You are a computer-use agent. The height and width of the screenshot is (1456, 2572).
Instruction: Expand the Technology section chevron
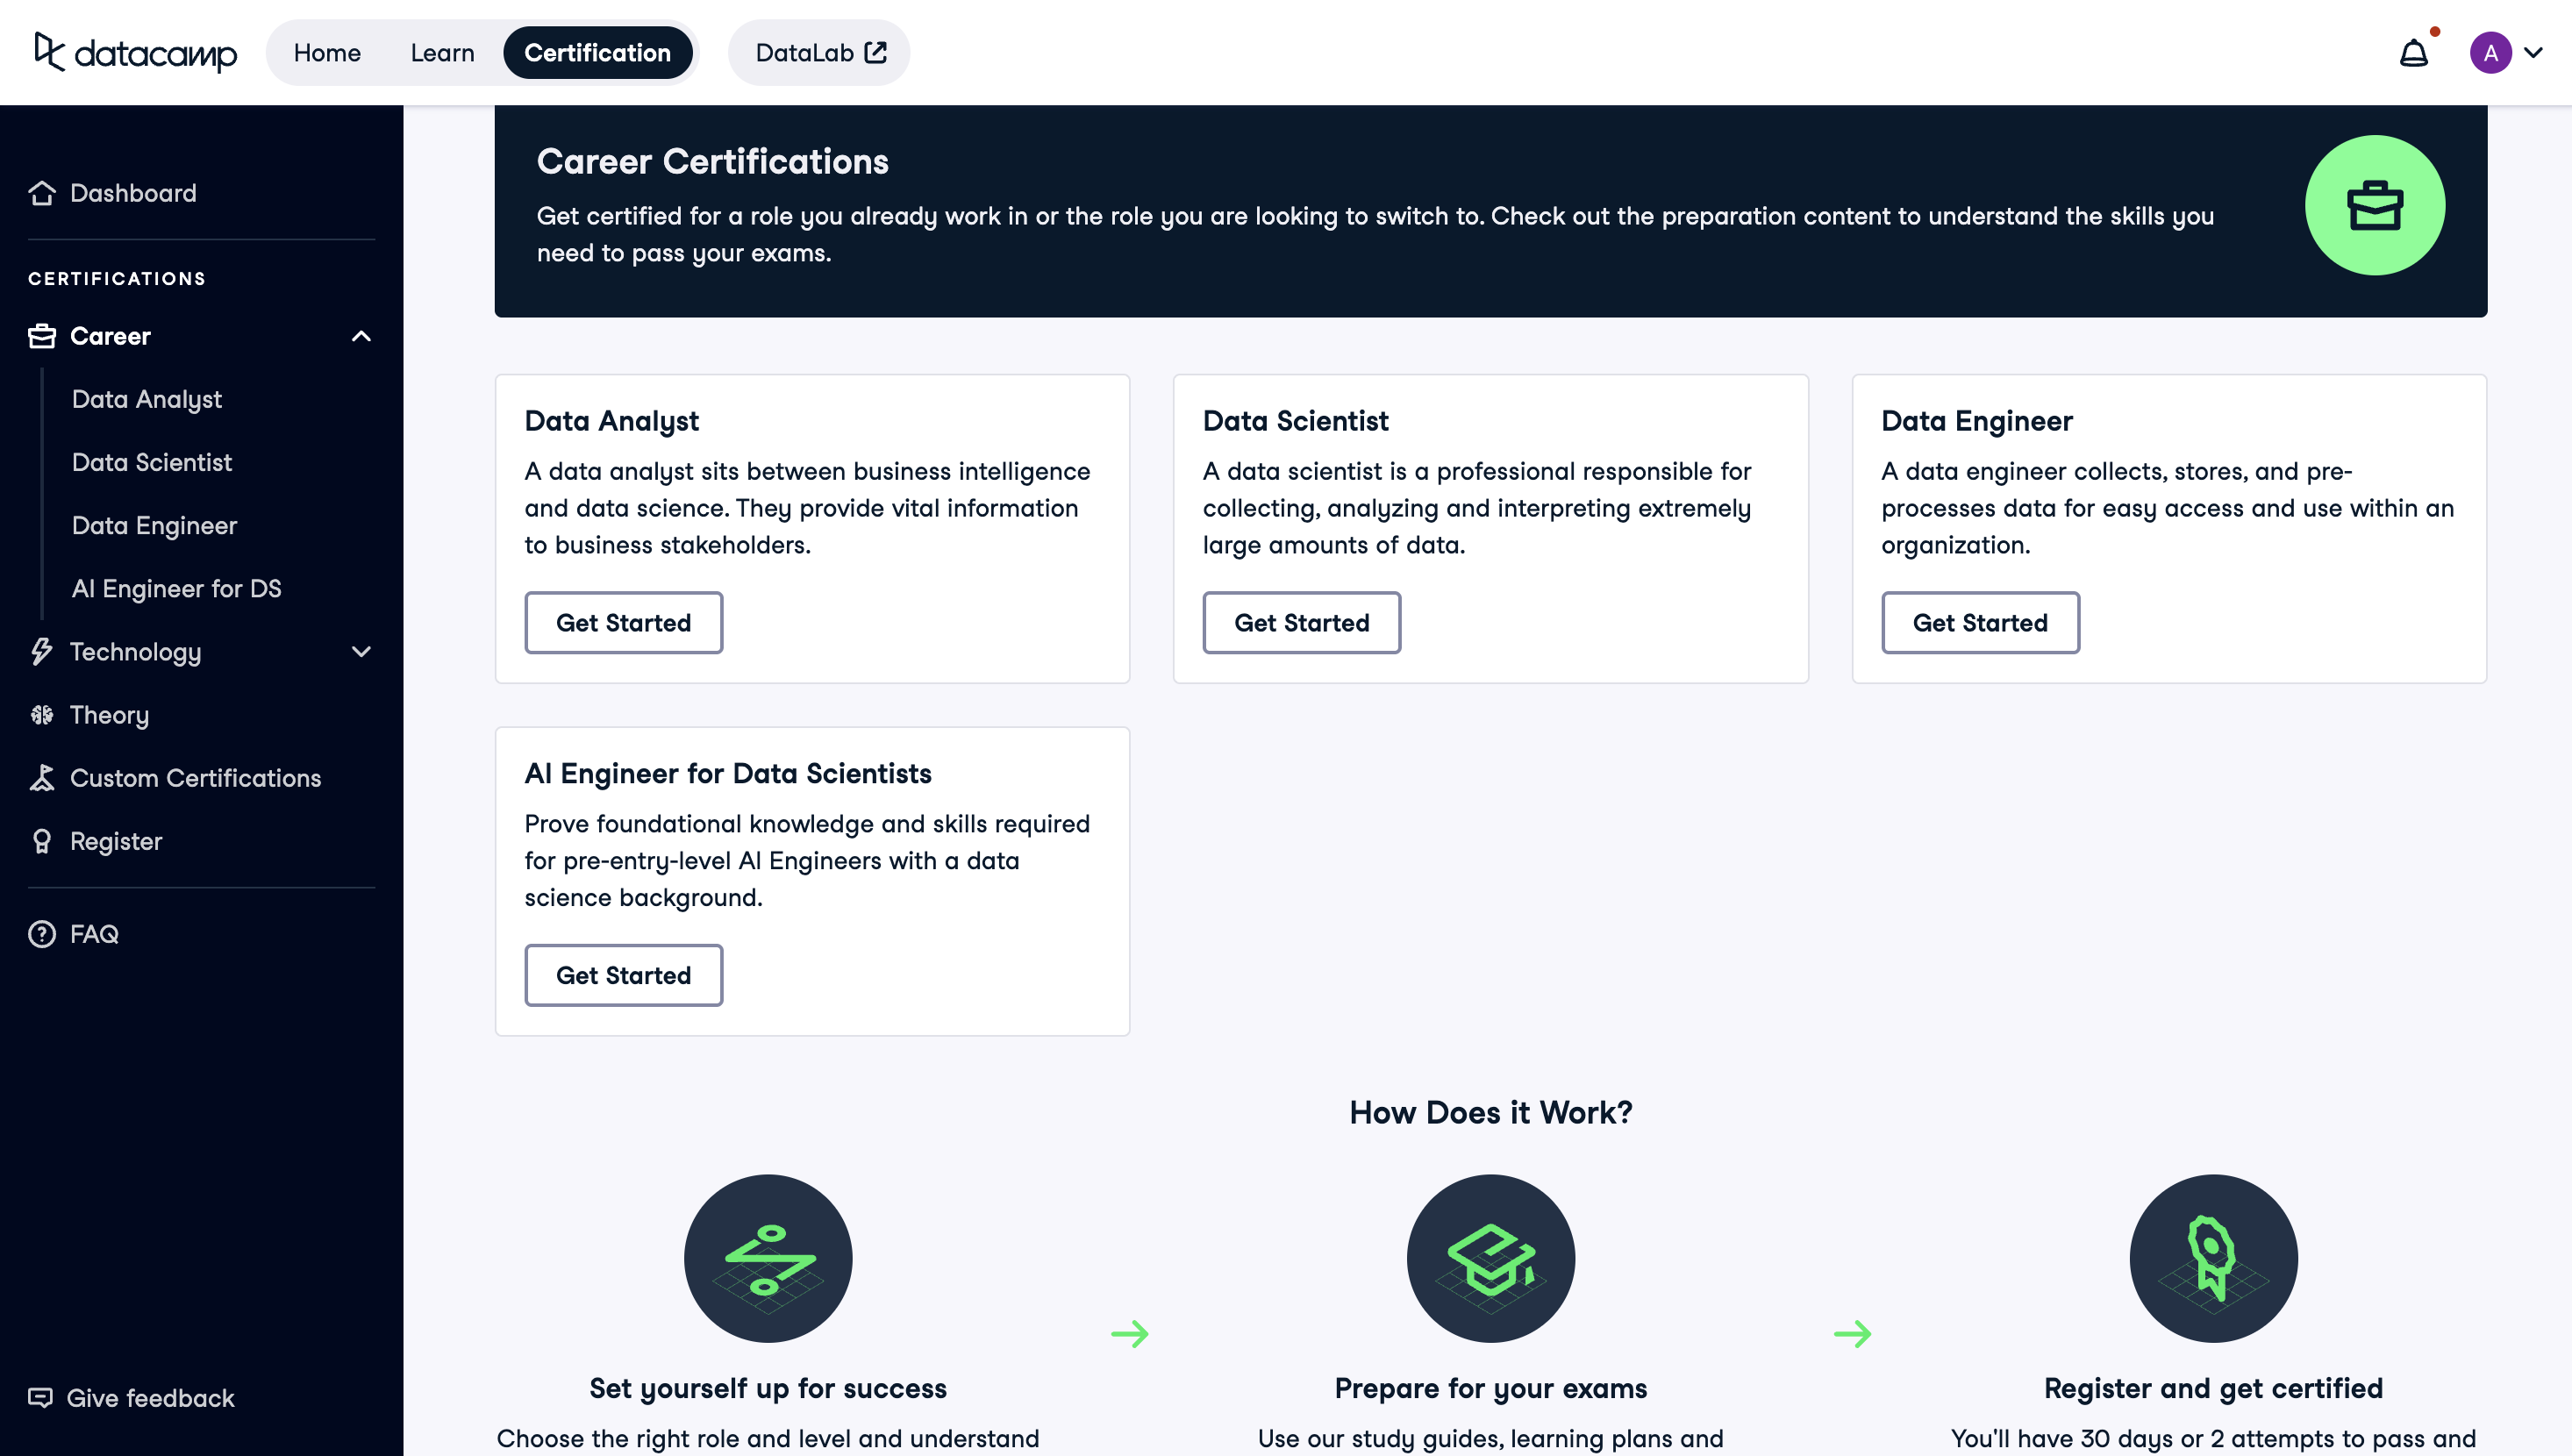(361, 652)
